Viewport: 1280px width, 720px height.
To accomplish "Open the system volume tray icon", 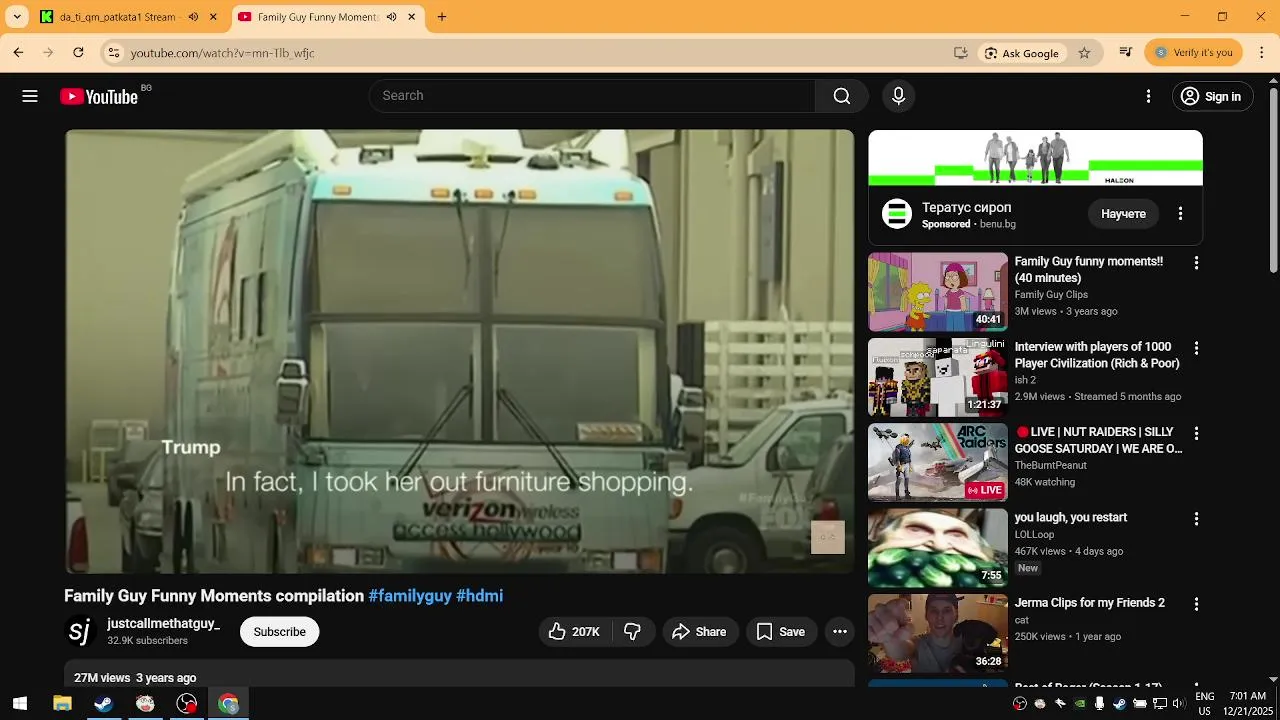I will [x=1179, y=704].
